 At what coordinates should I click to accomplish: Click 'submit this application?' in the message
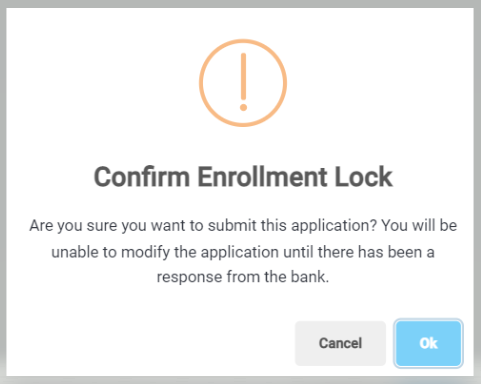[x=292, y=226]
